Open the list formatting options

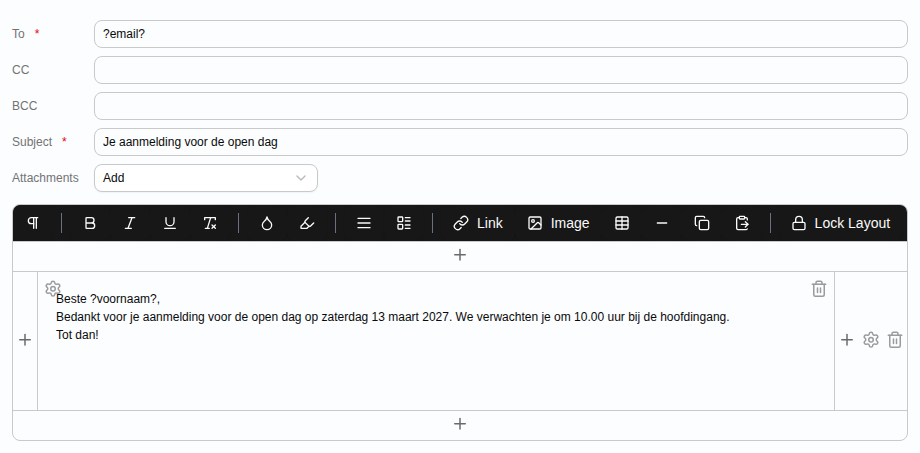pos(404,223)
